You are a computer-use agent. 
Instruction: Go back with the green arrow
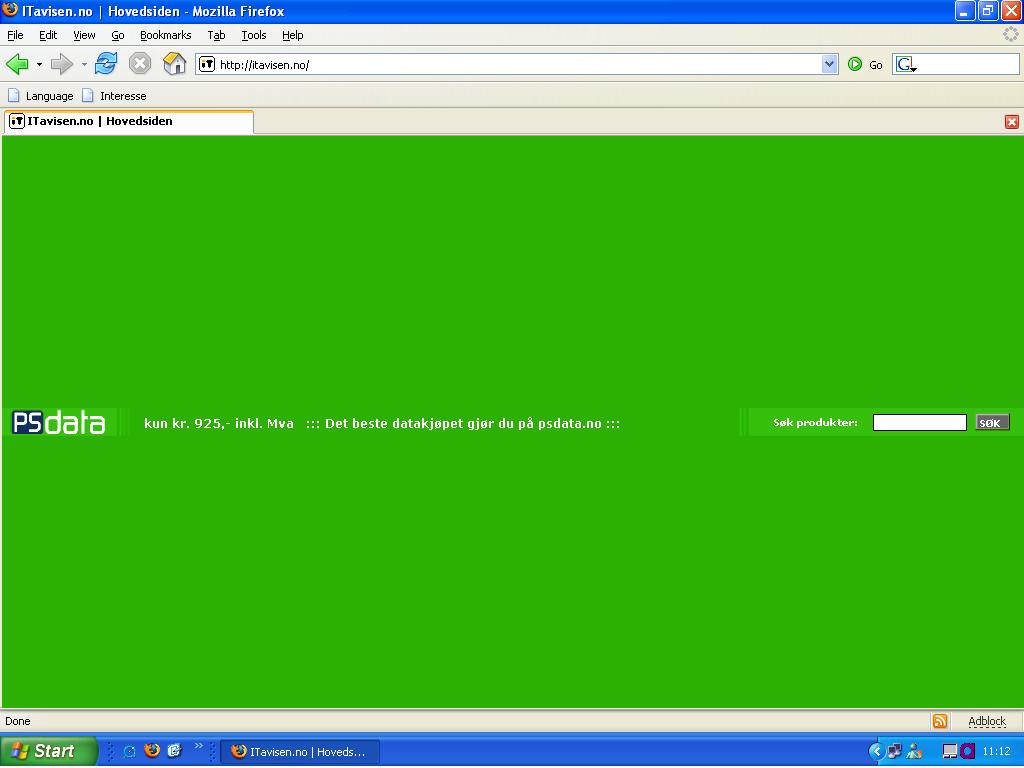[x=18, y=64]
